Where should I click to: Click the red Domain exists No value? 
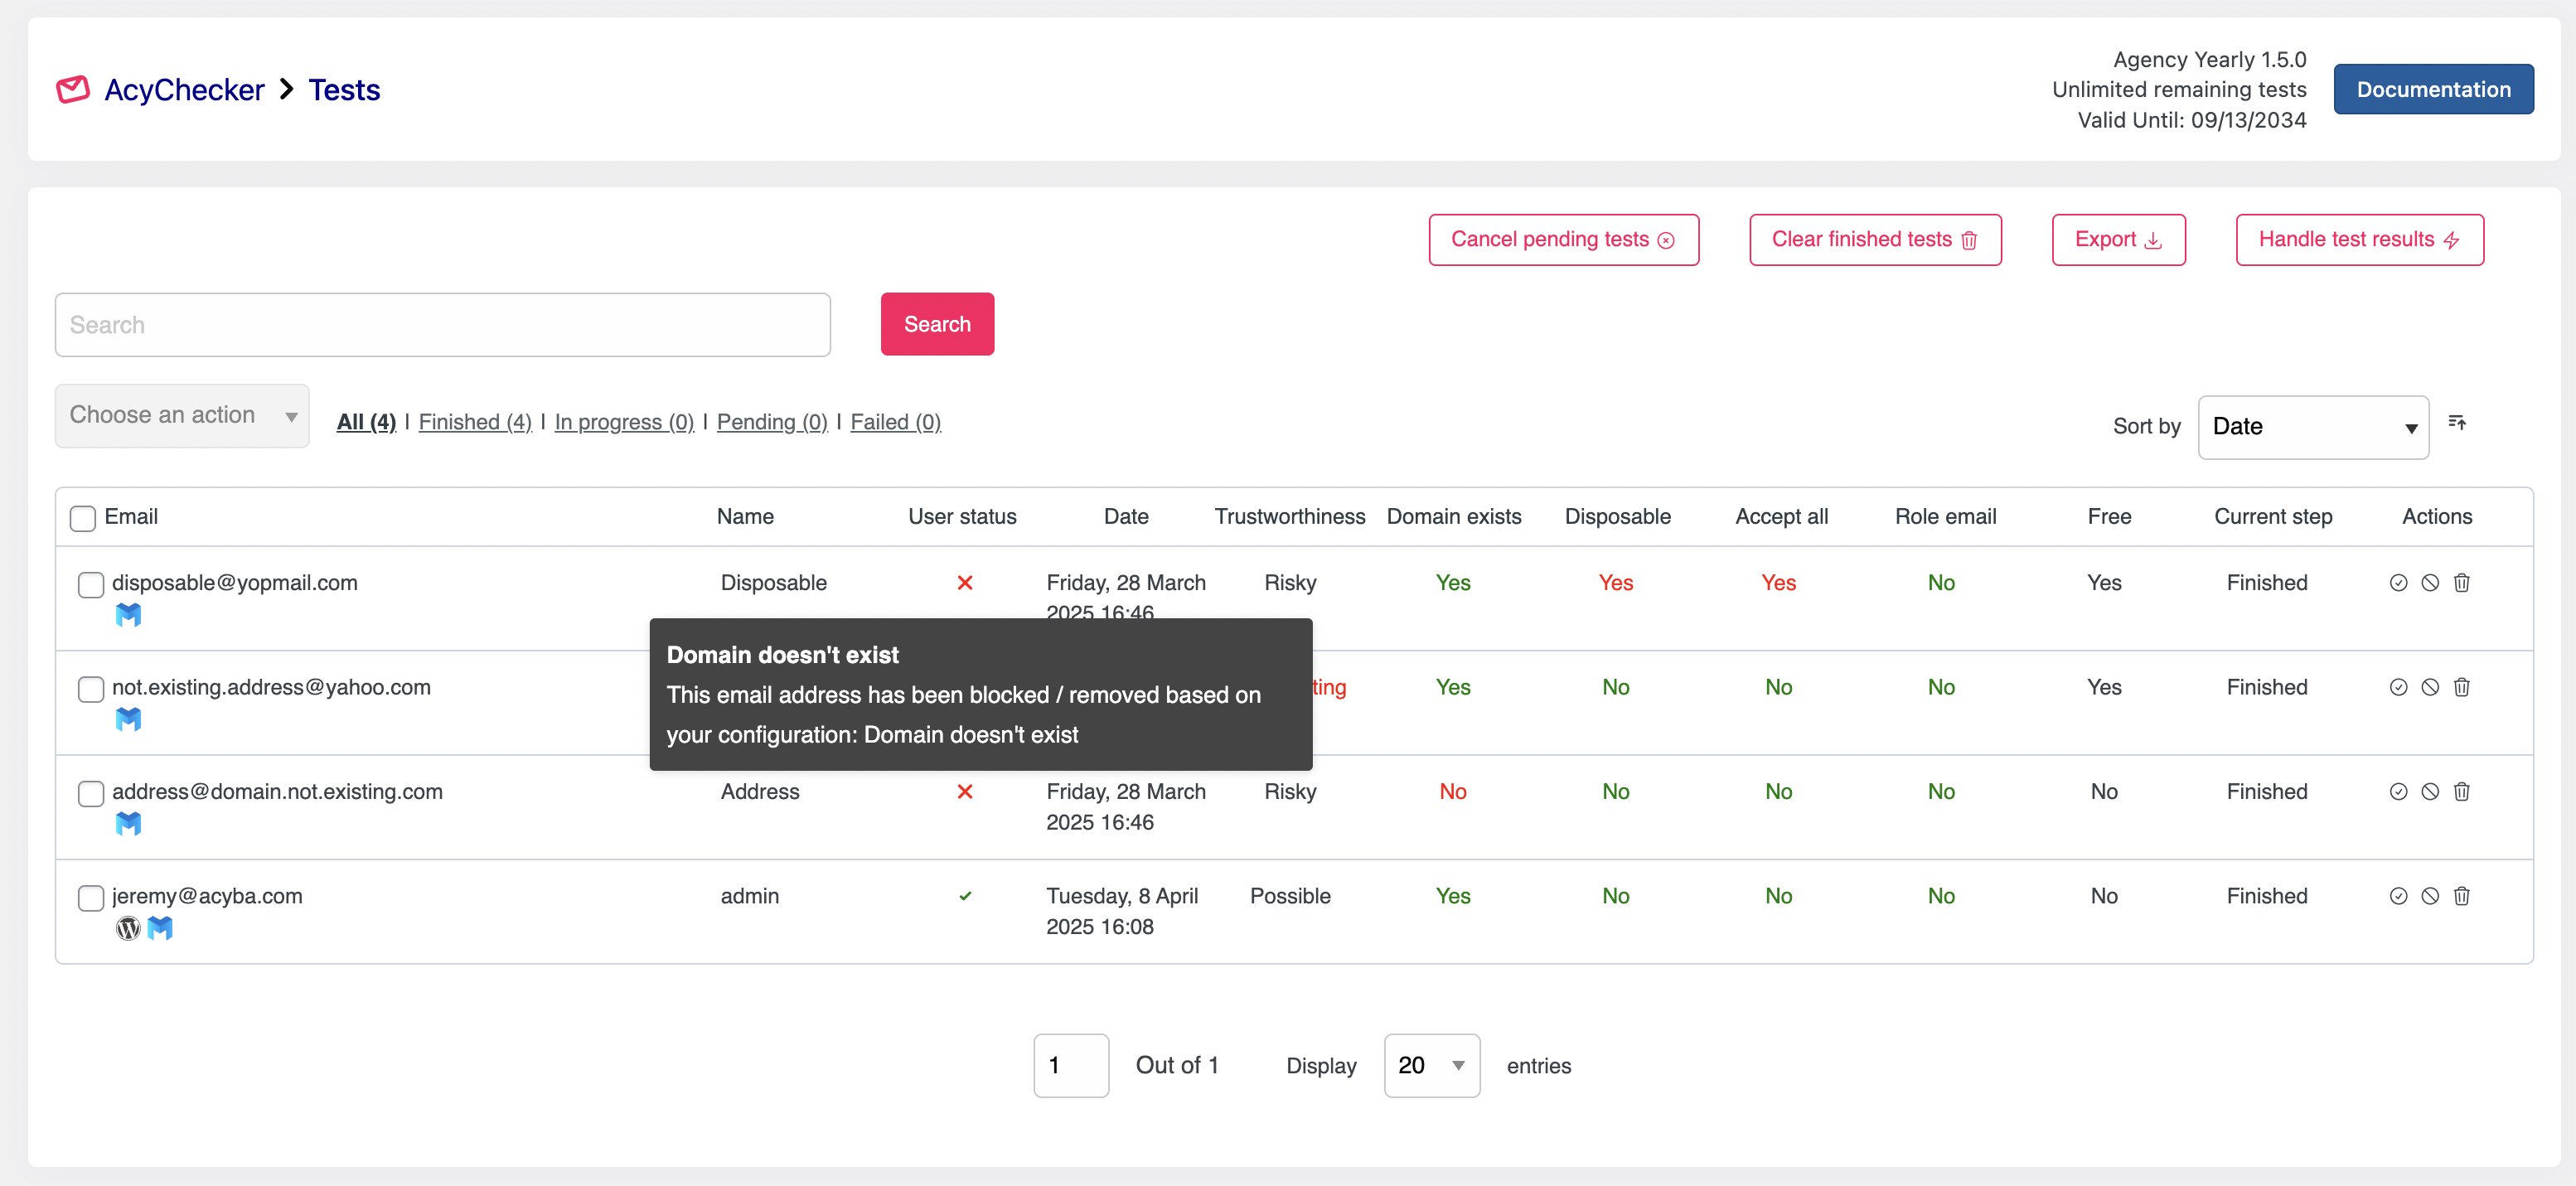(x=1452, y=792)
